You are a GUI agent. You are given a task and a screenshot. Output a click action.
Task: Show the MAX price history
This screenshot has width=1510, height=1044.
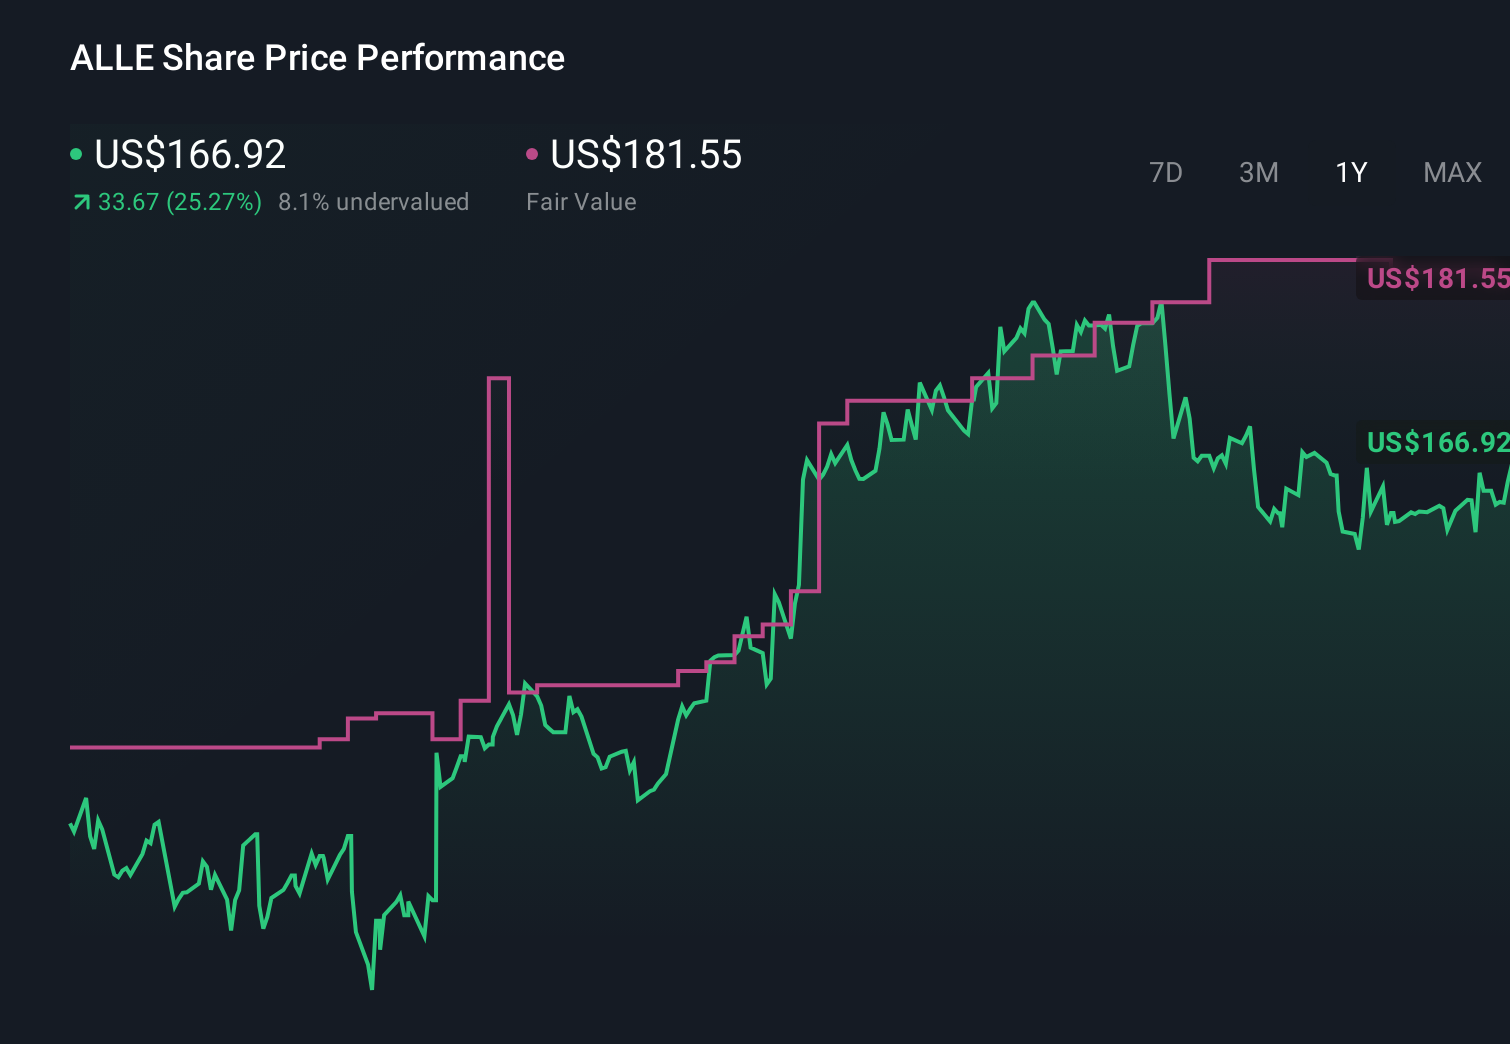(x=1452, y=173)
